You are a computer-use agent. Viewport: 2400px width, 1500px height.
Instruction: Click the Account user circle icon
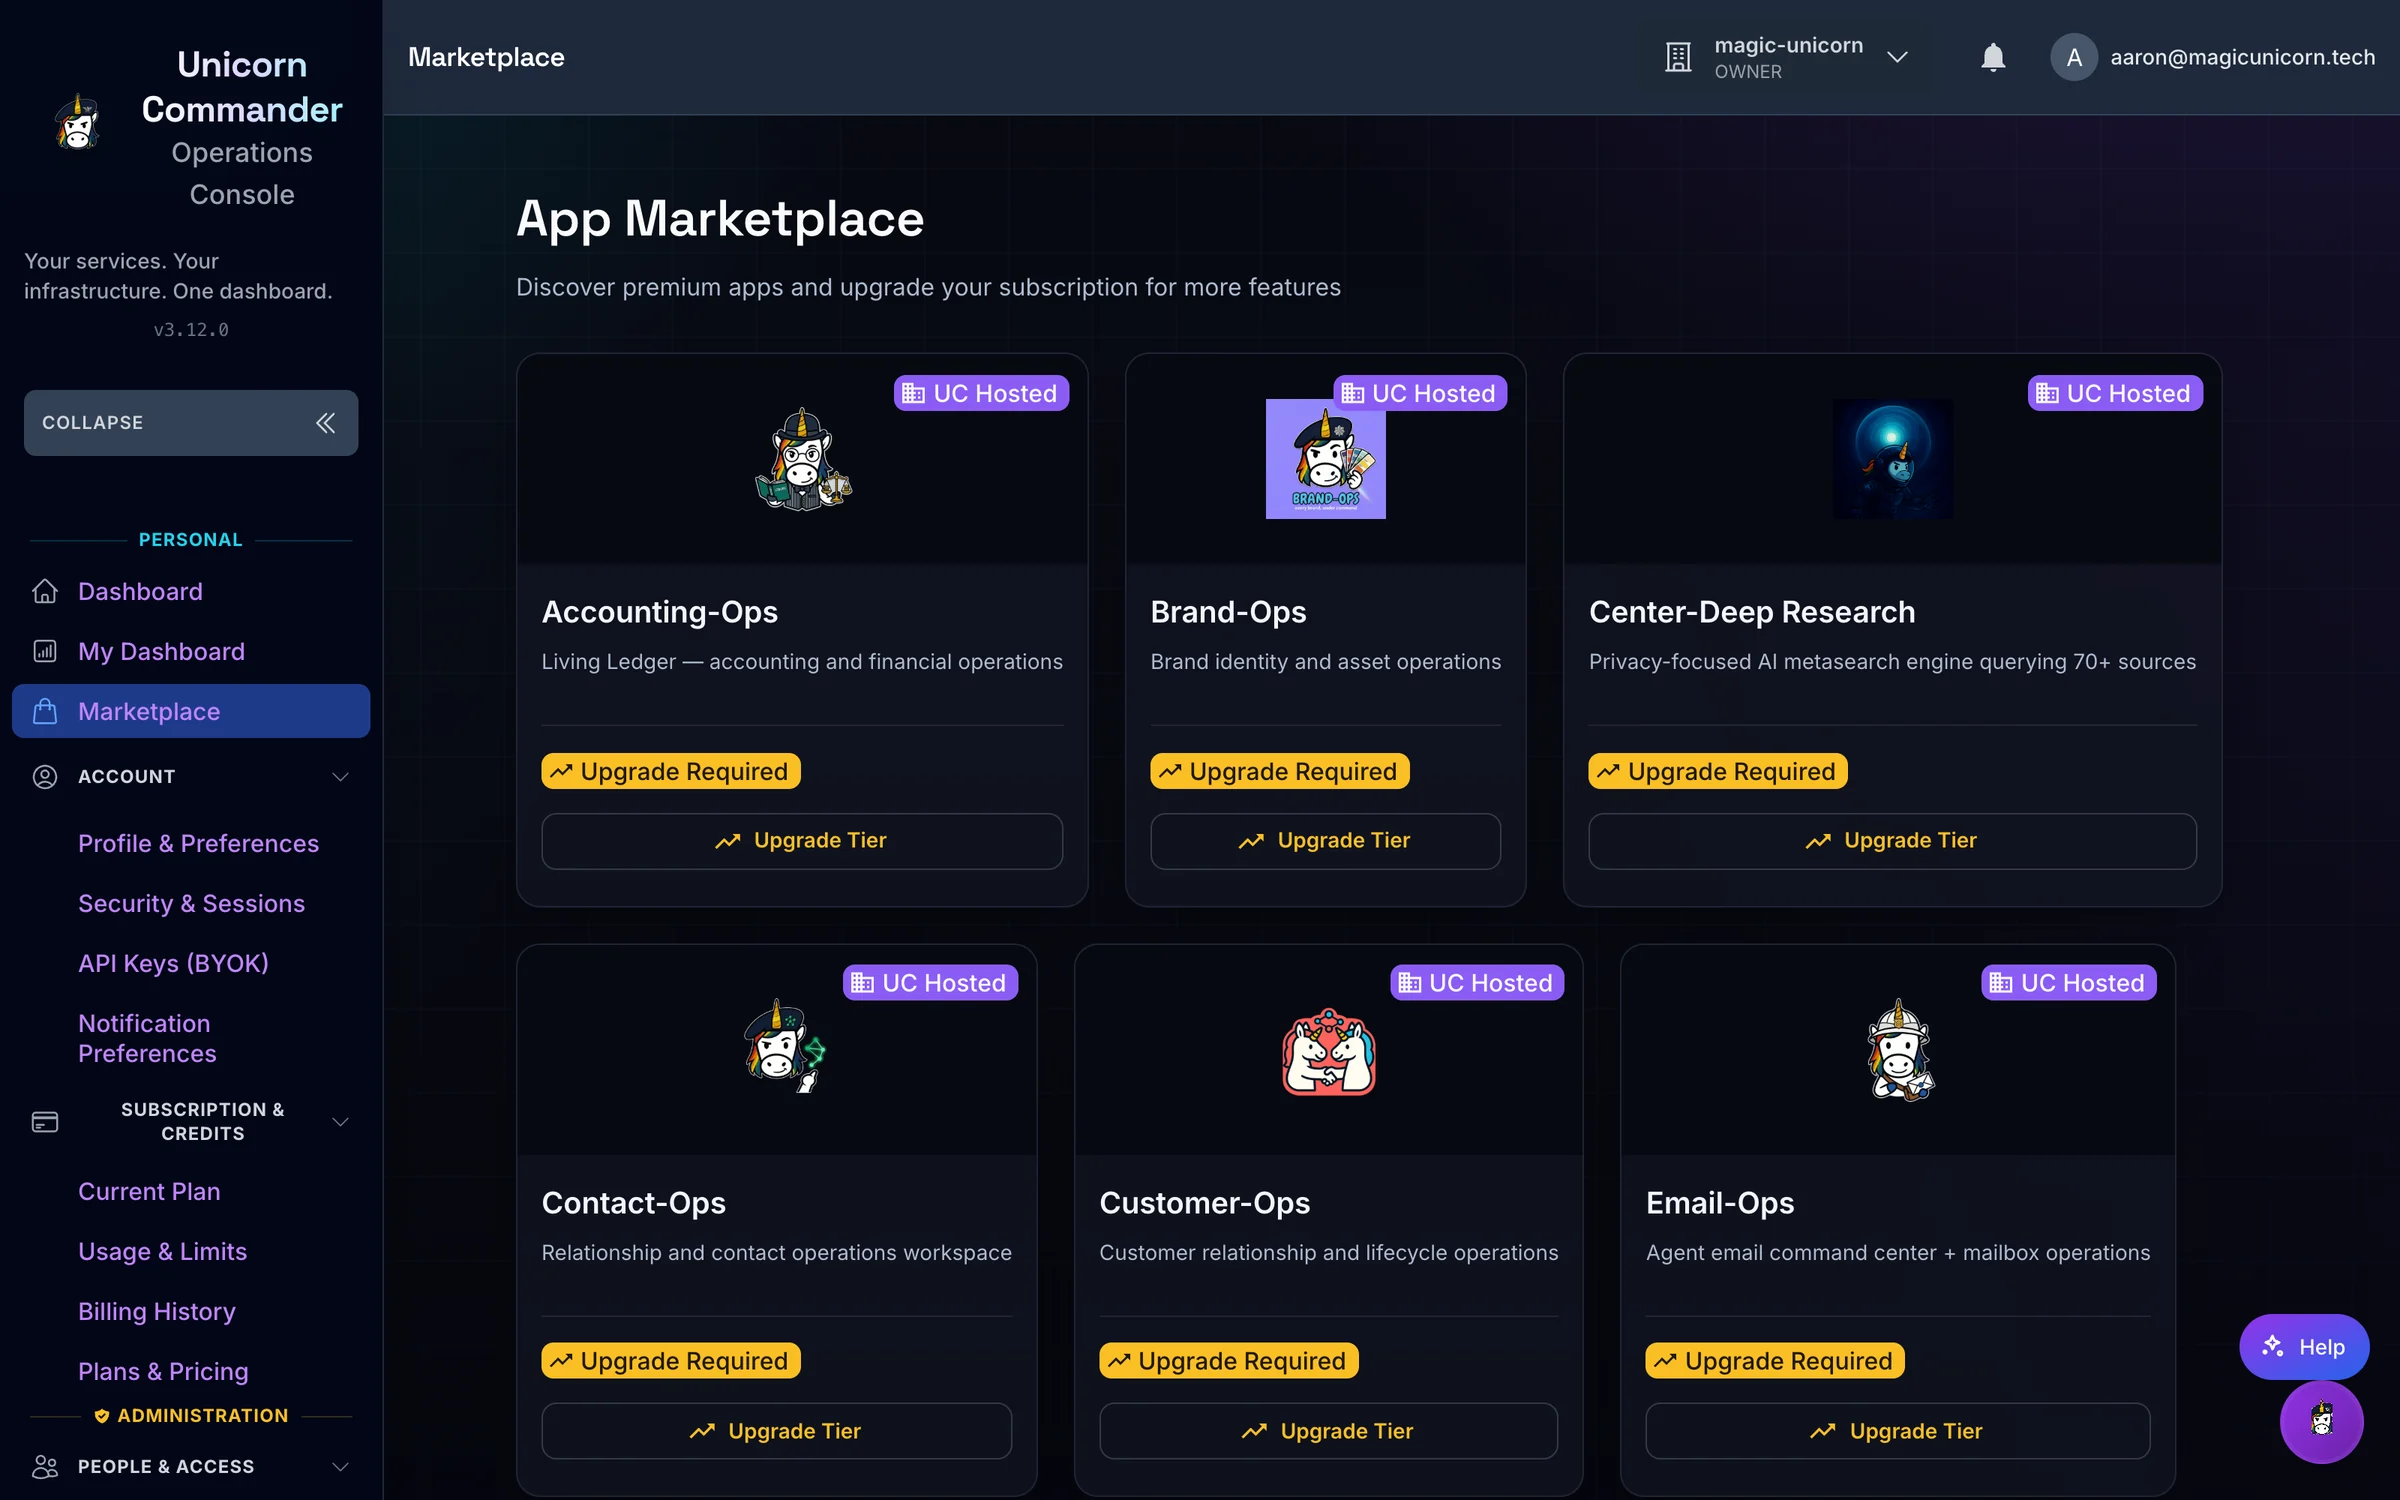(x=45, y=777)
